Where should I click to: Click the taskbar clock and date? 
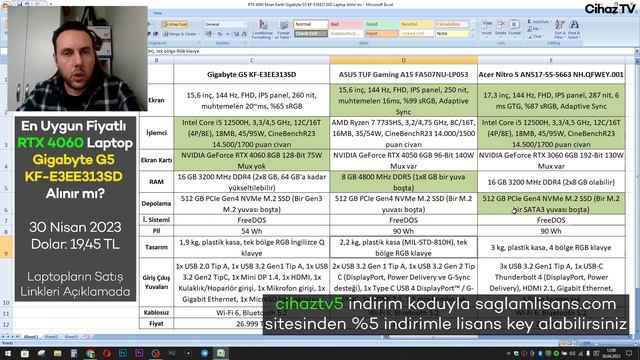click(x=611, y=353)
